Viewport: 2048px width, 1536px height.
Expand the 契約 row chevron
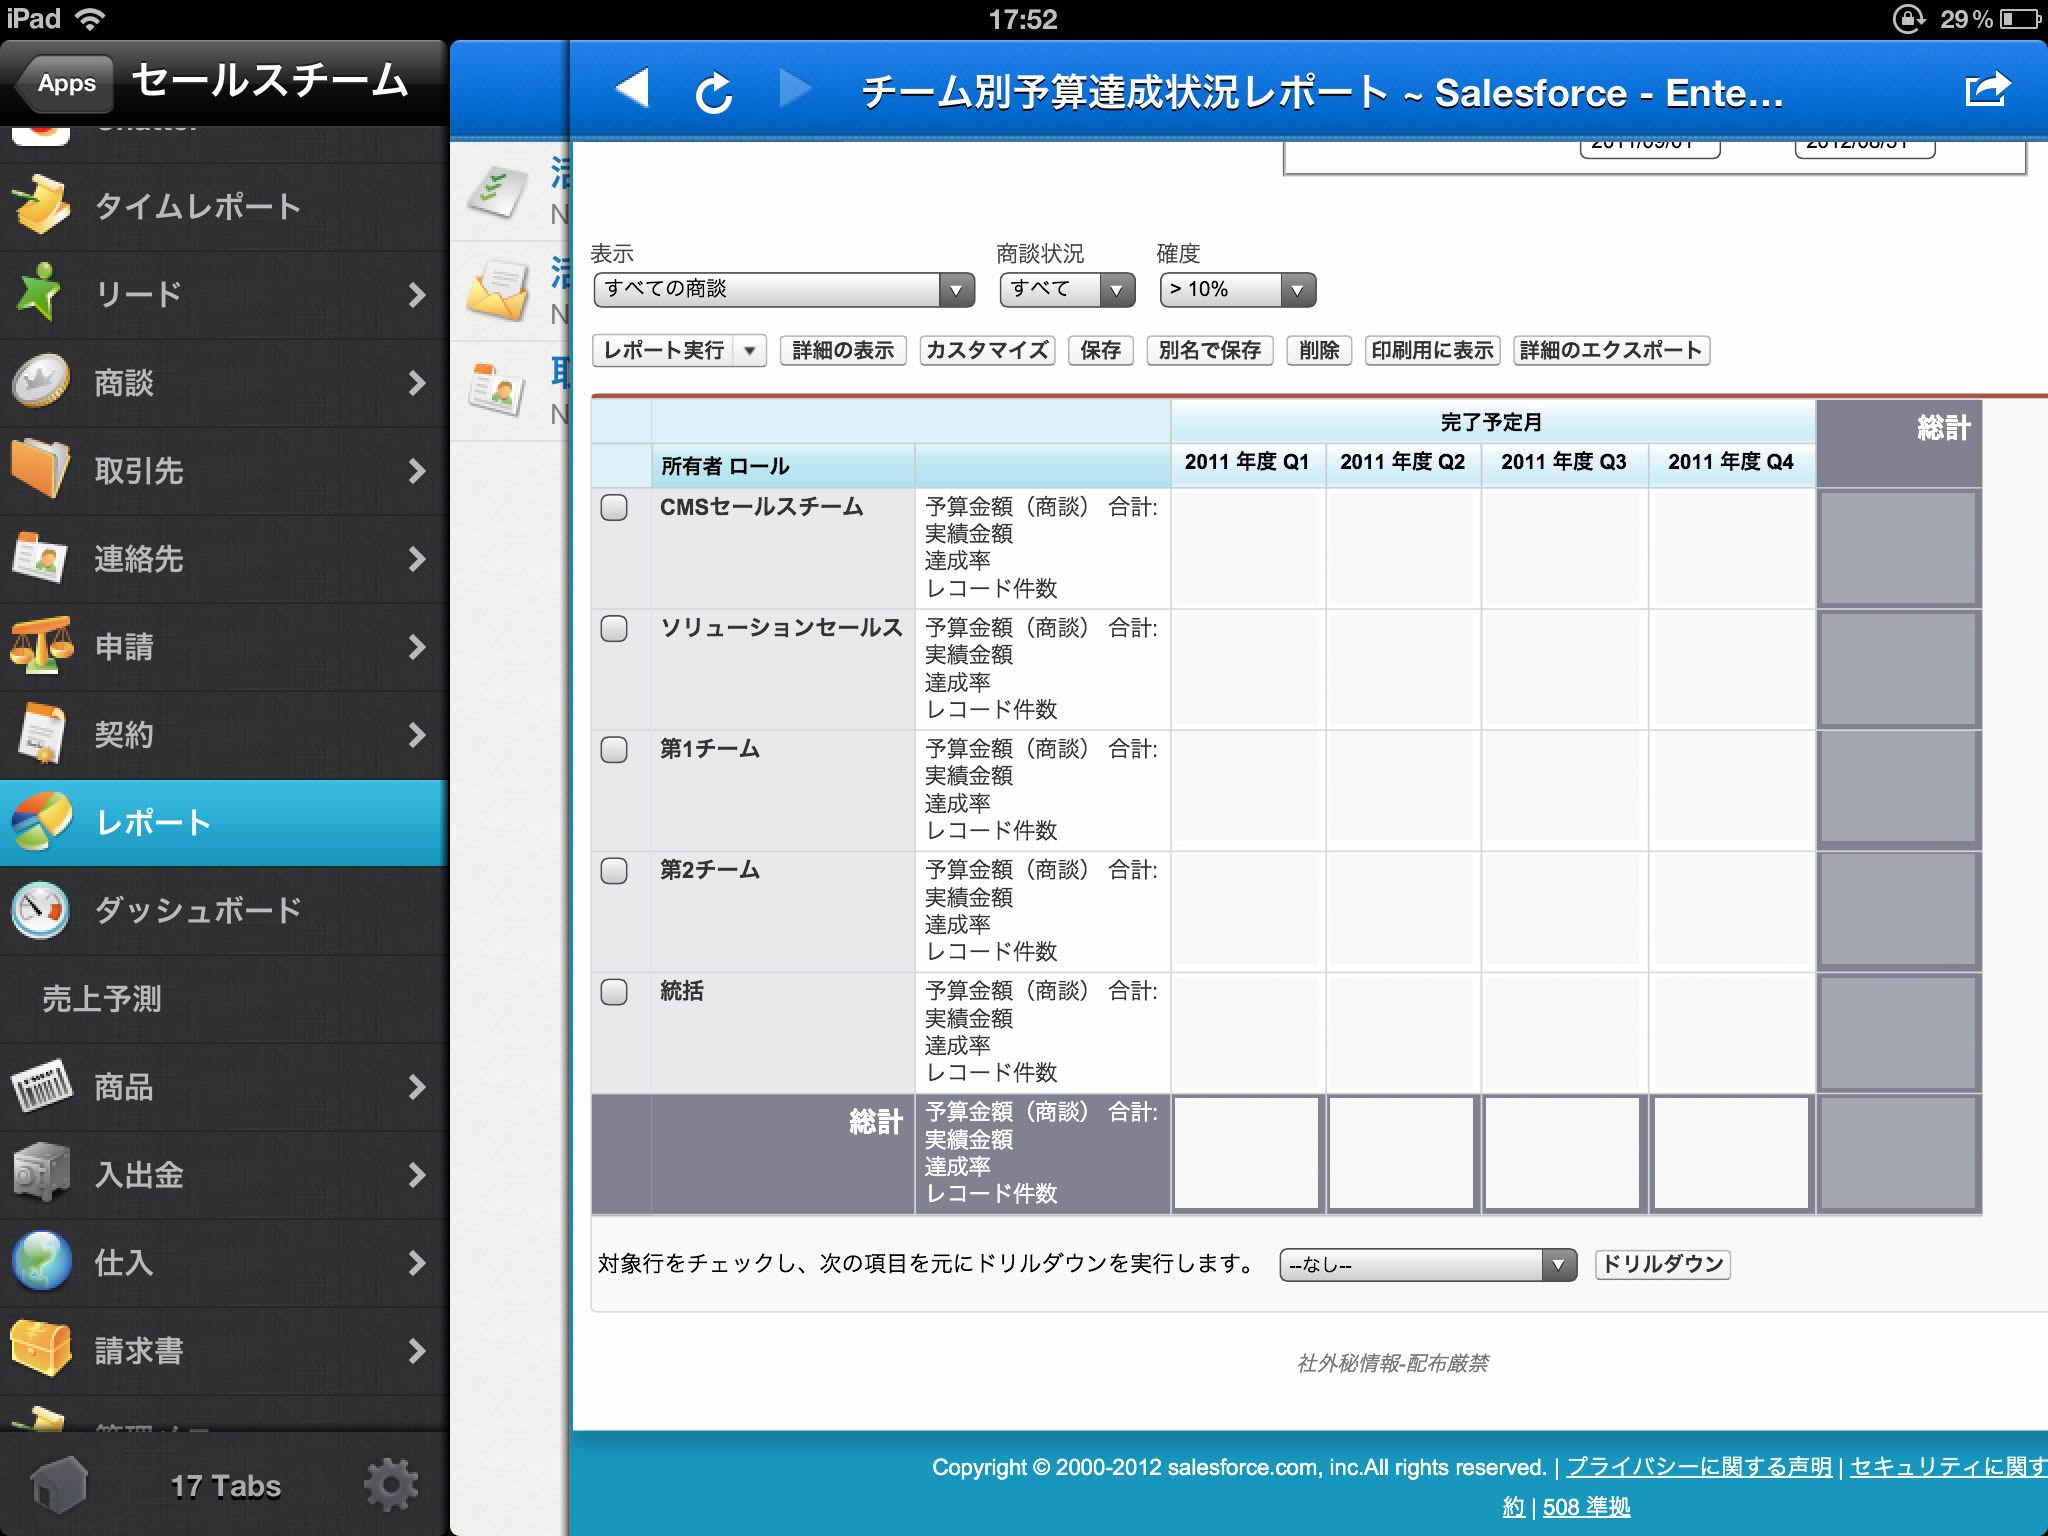pyautogui.click(x=417, y=734)
